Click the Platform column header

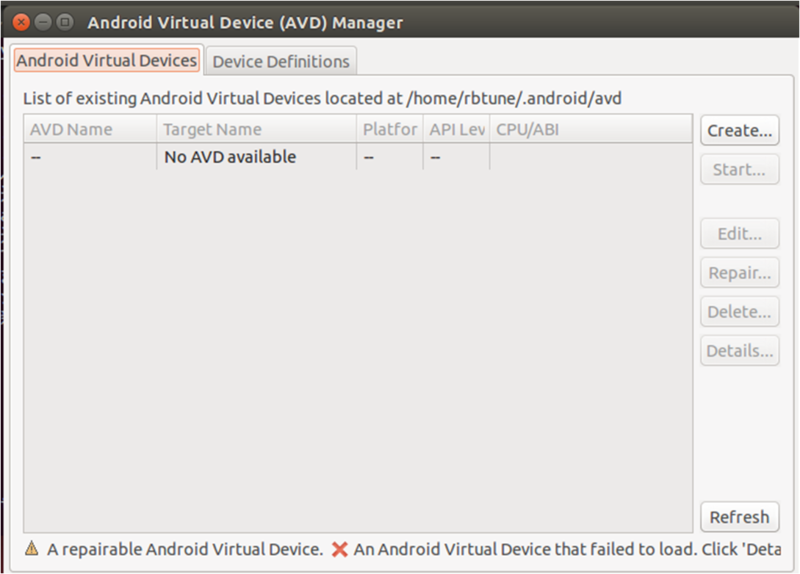pyautogui.click(x=390, y=129)
